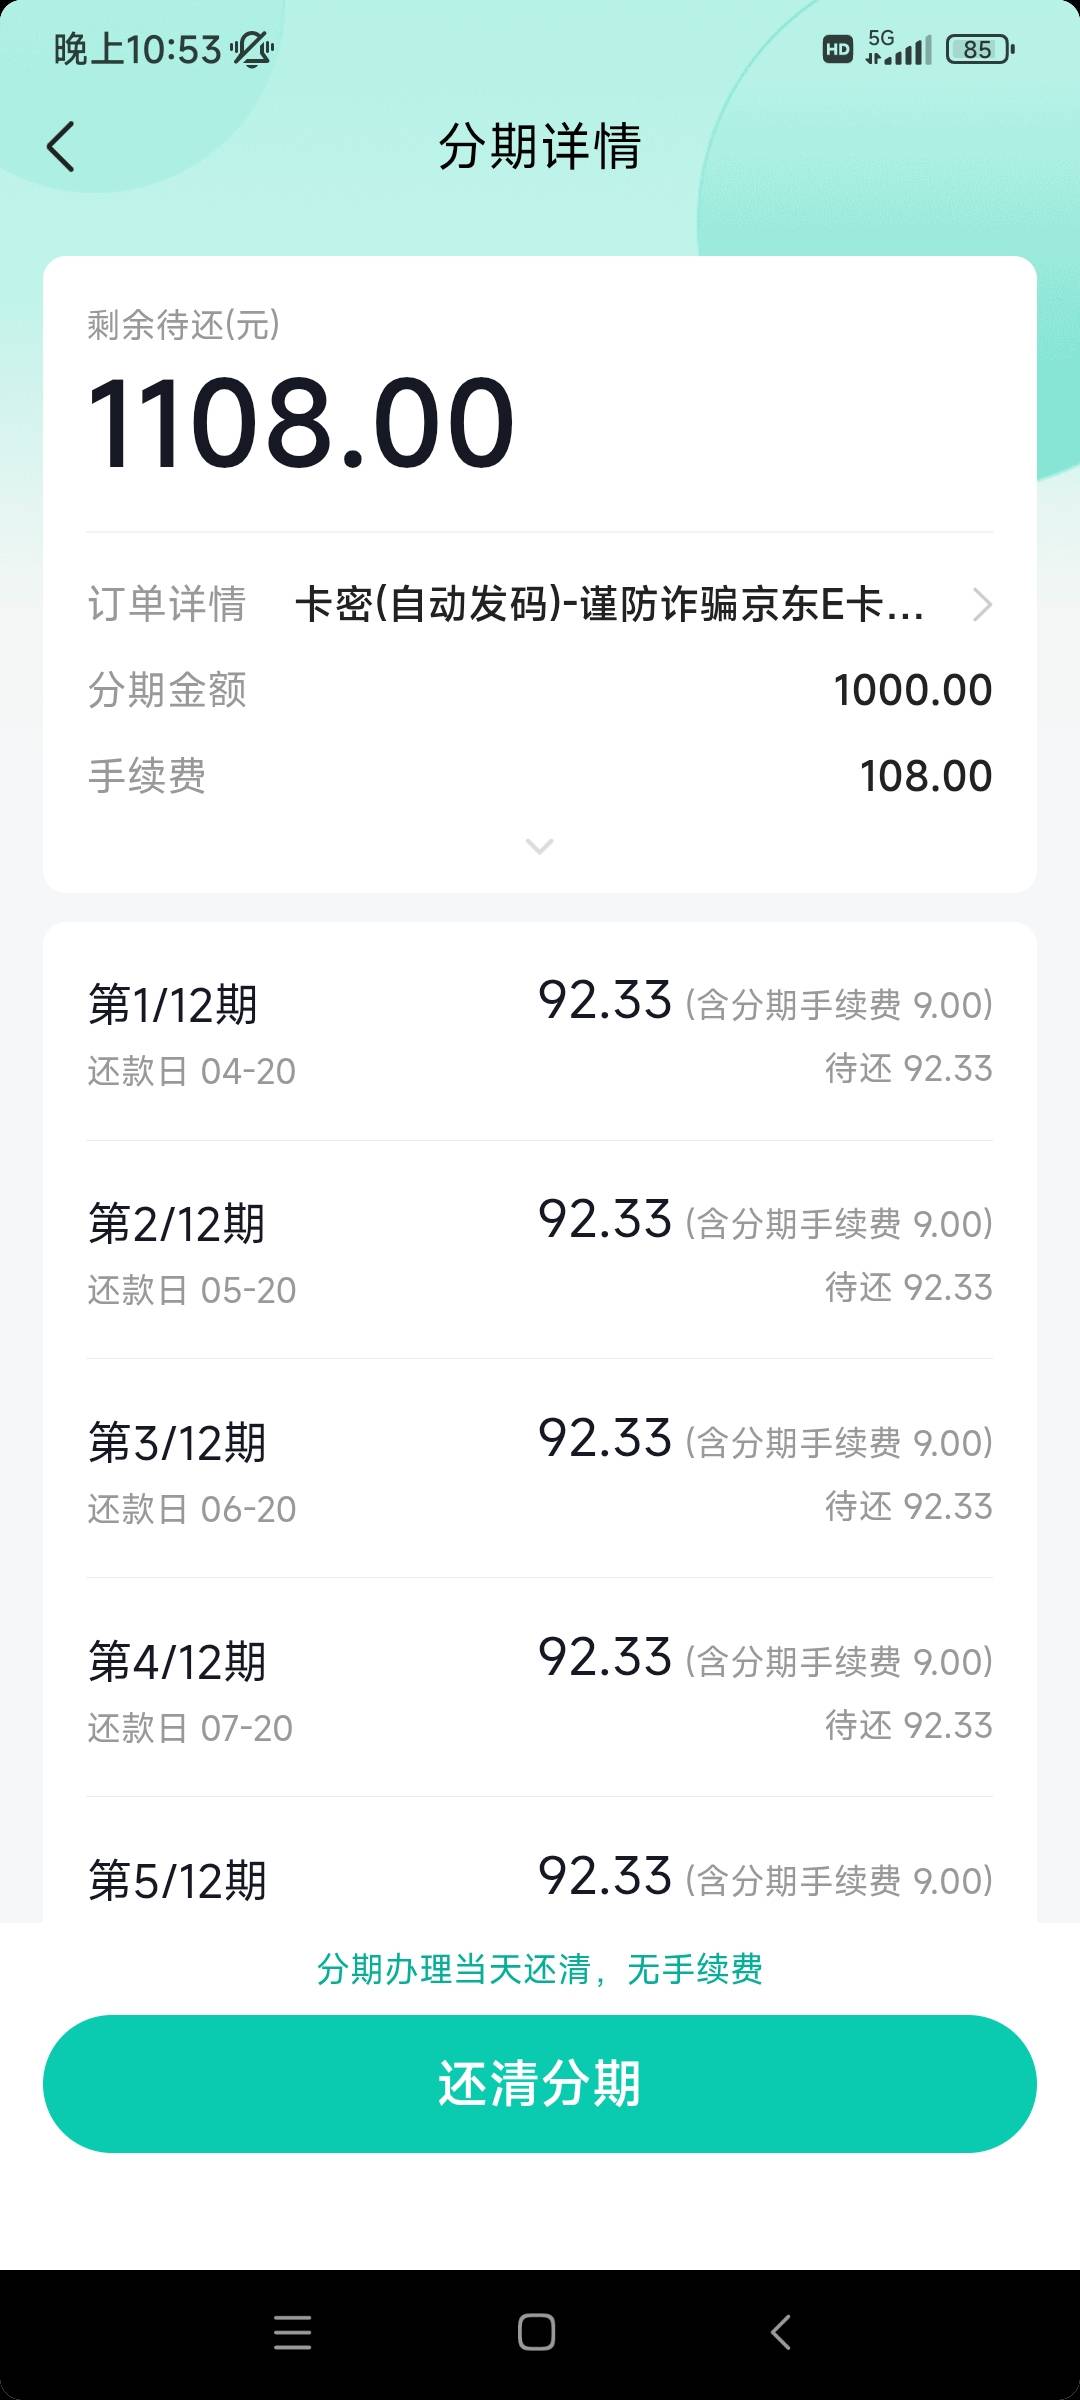Tap the HD indicator icon
The image size is (1080, 2400).
[x=838, y=49]
